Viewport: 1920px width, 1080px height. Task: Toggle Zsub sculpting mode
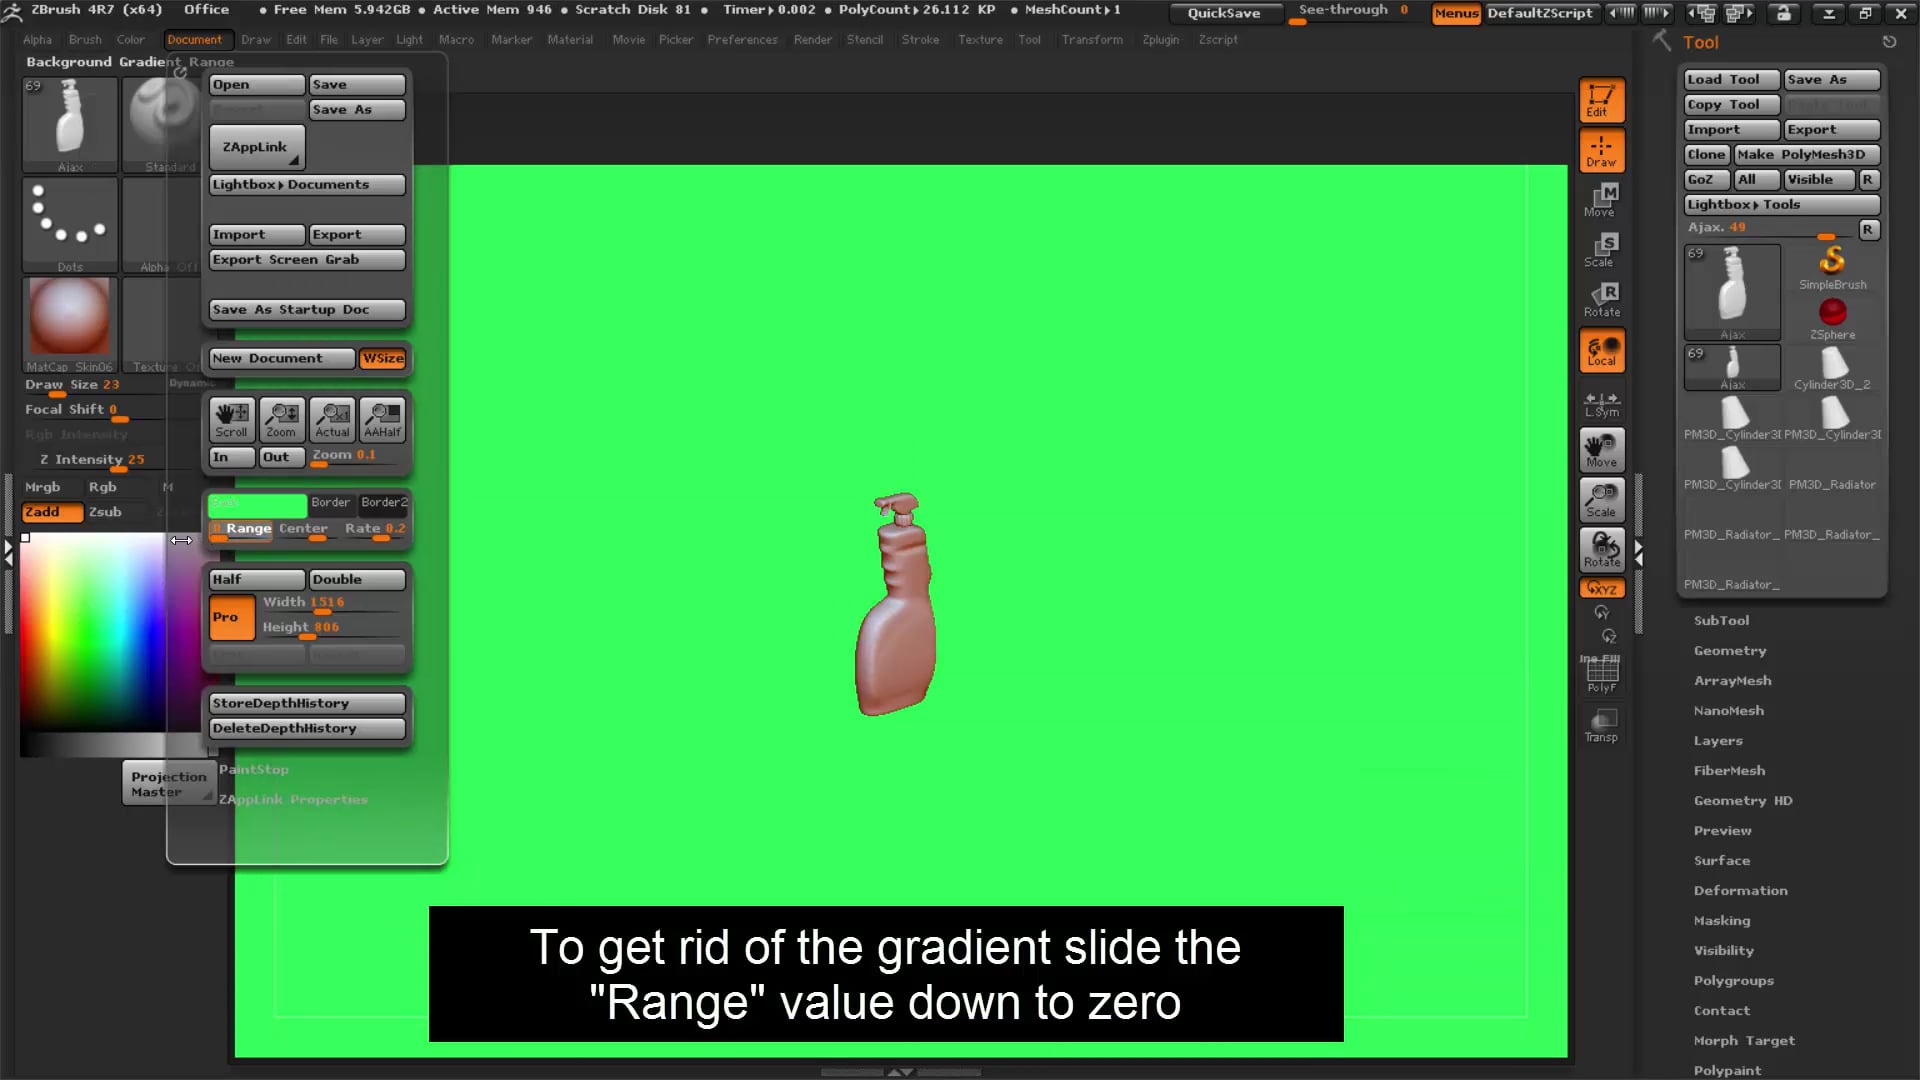pyautogui.click(x=105, y=512)
